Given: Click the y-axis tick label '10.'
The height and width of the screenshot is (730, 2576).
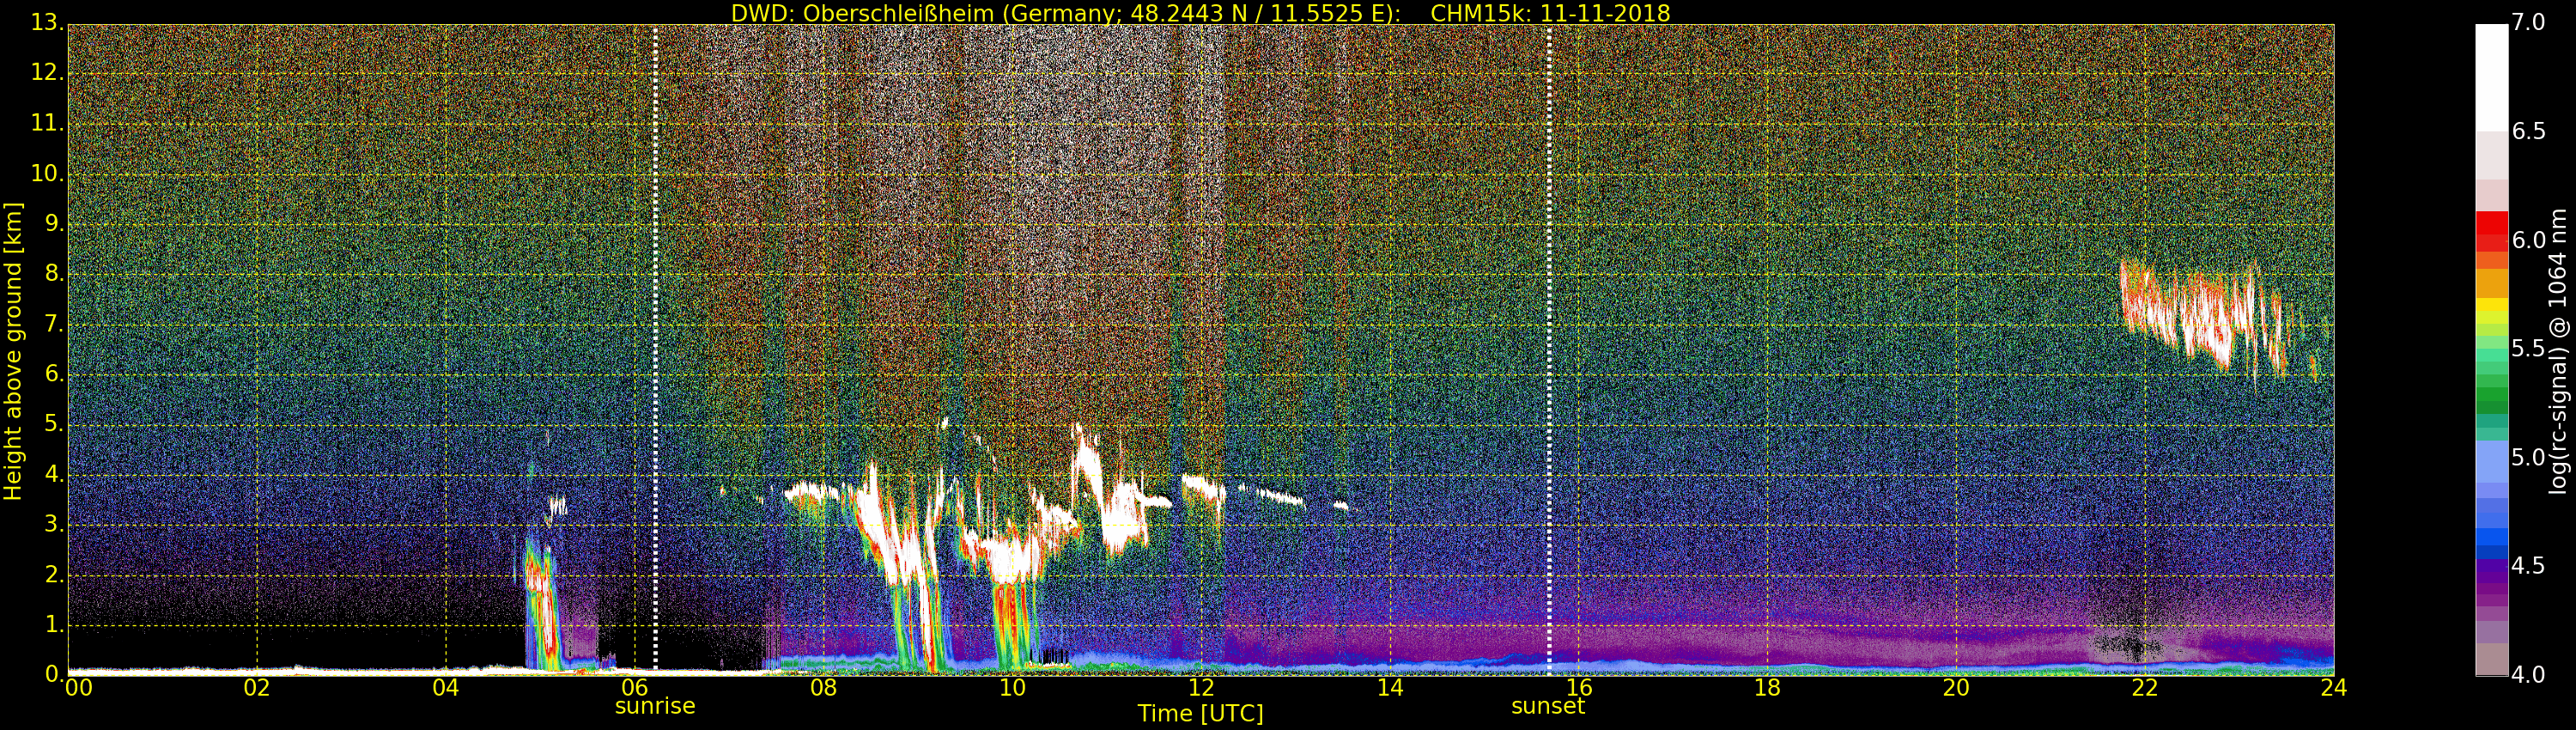Looking at the screenshot, I should click(48, 173).
